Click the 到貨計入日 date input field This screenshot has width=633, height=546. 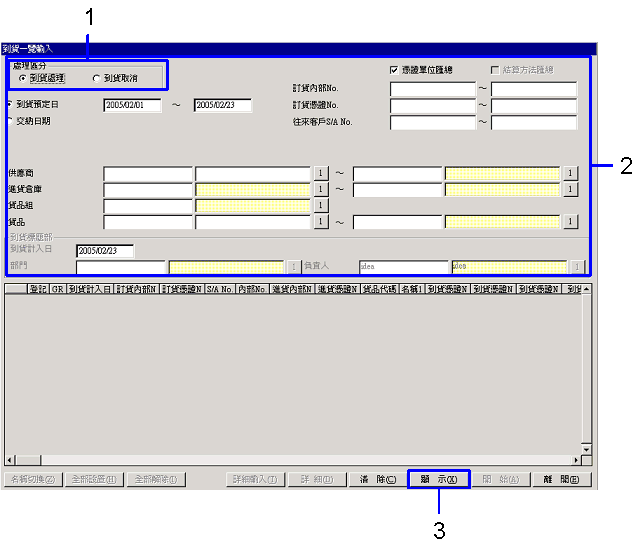point(104,251)
